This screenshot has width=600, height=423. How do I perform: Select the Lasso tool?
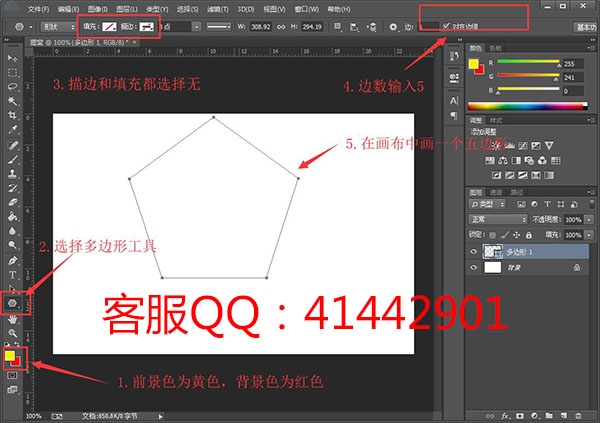click(12, 87)
